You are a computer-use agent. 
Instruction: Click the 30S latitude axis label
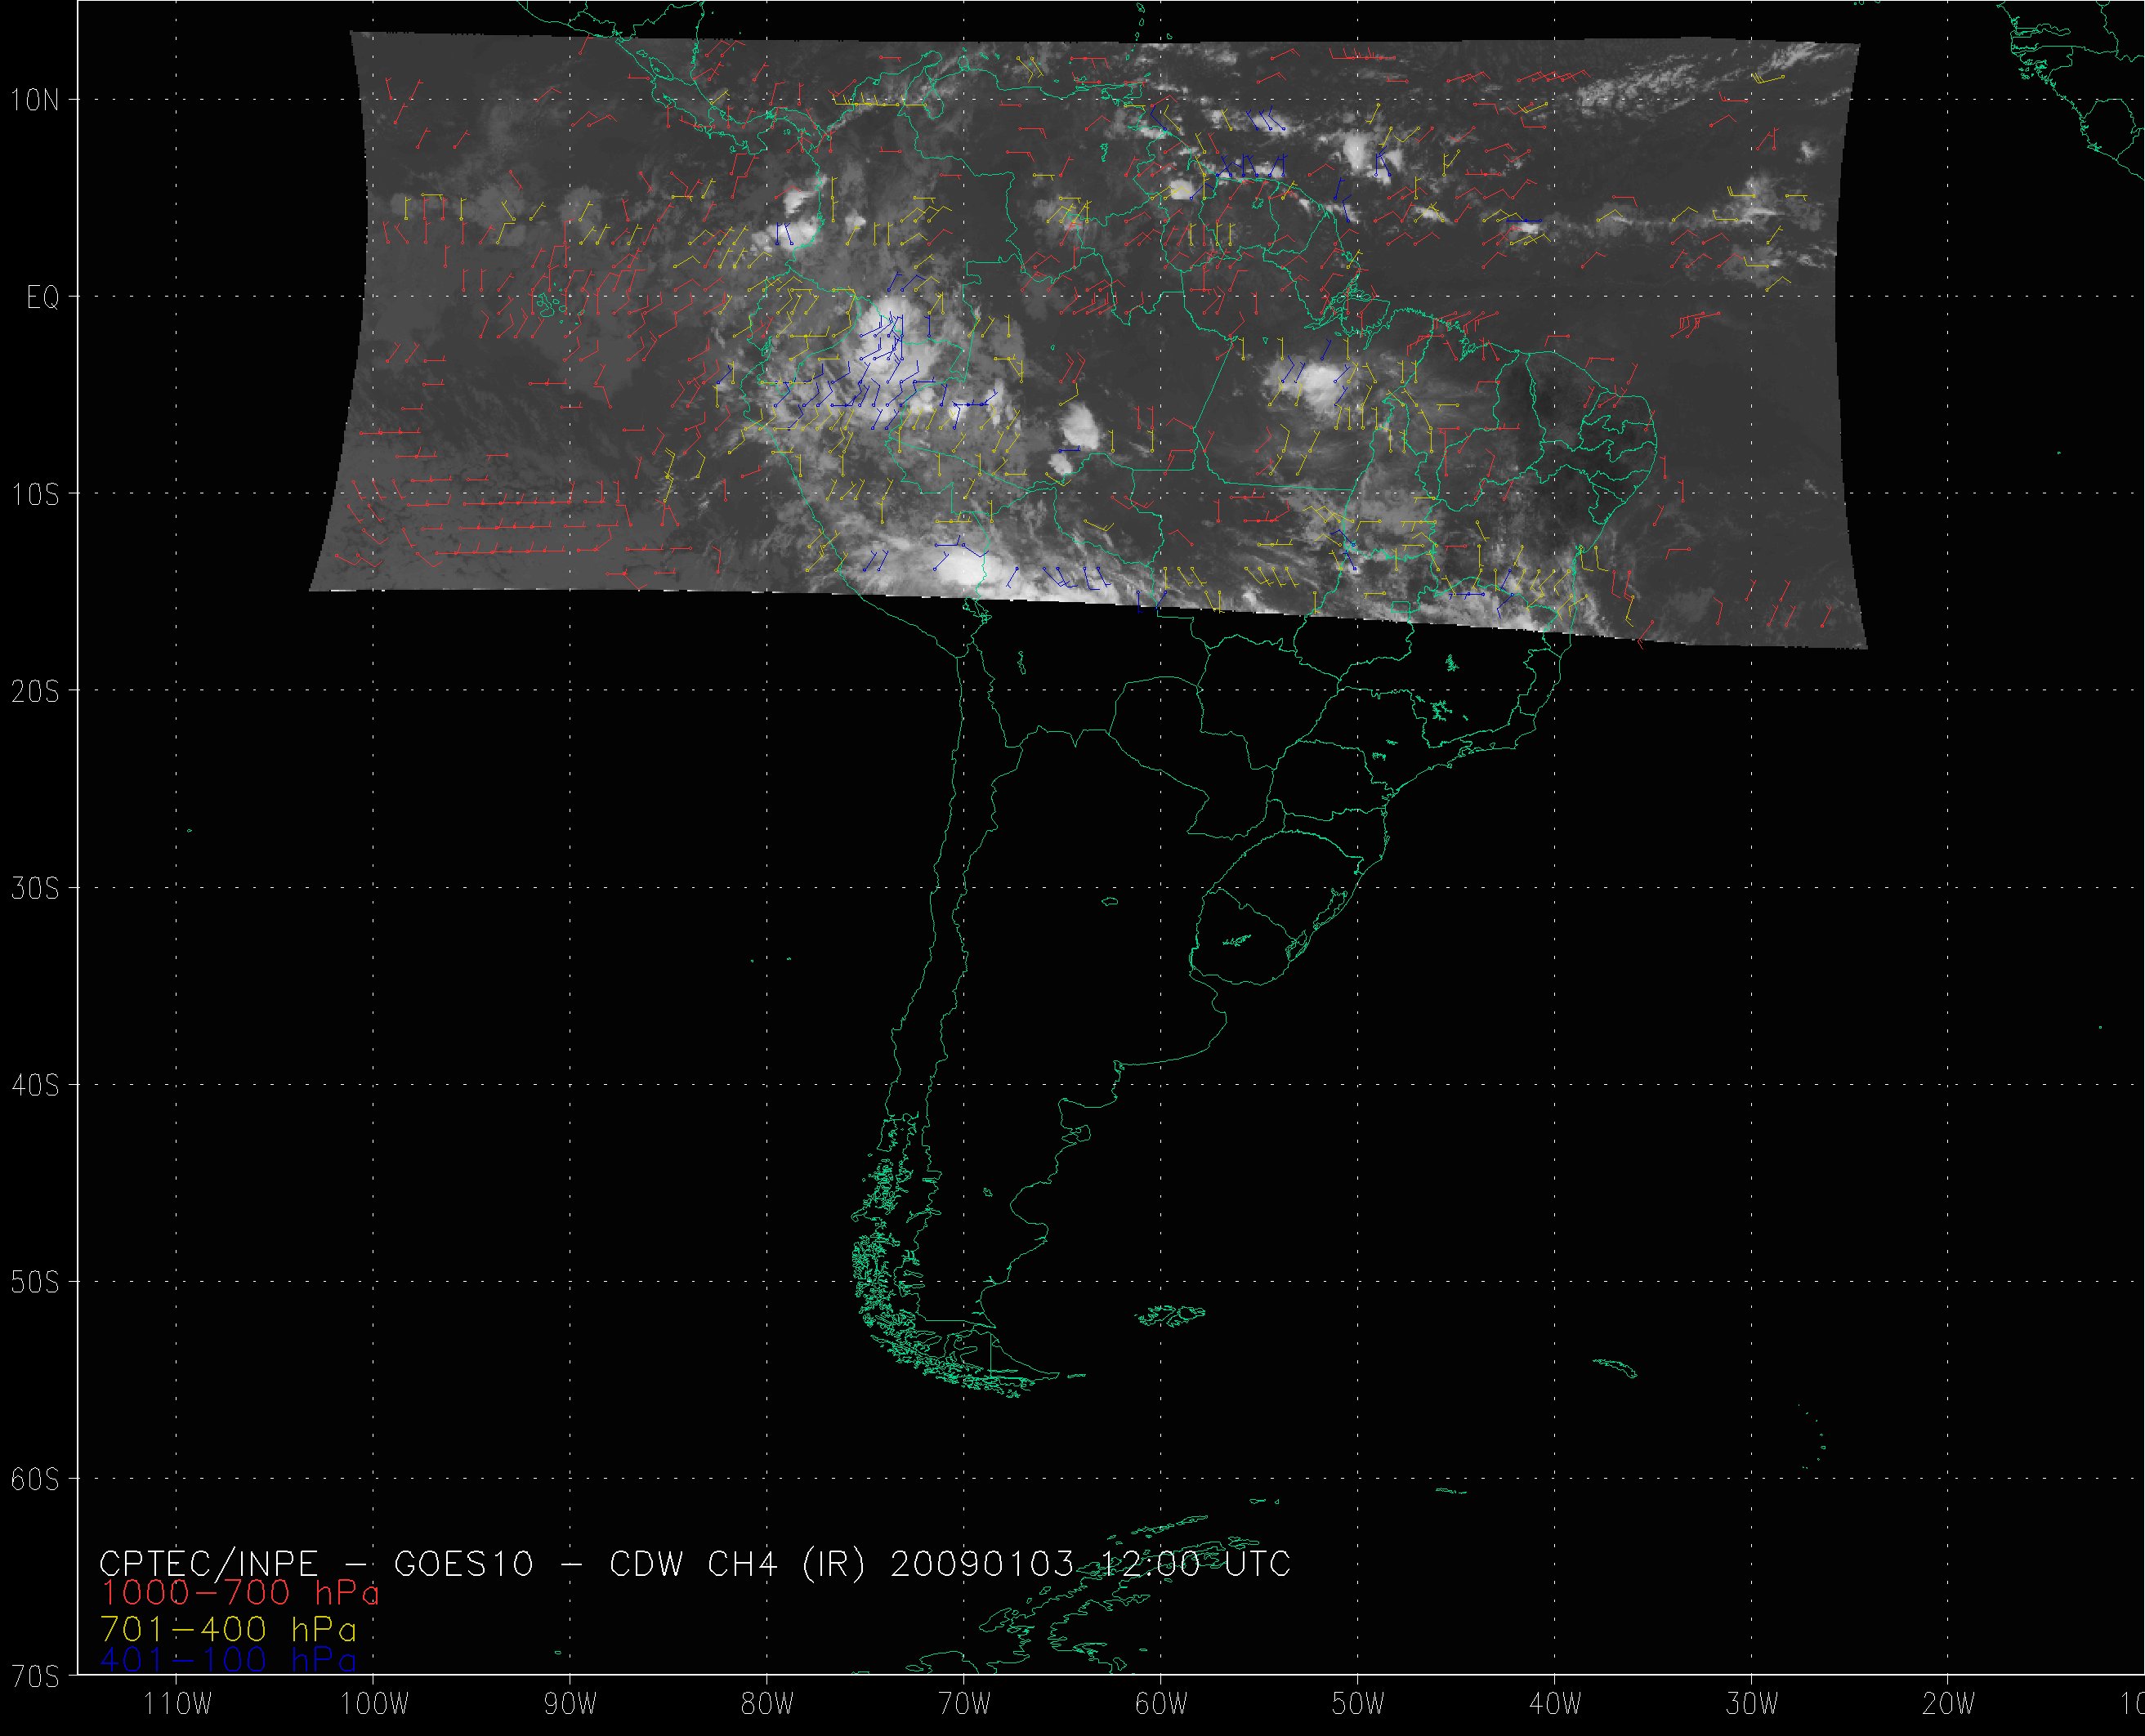click(x=36, y=888)
